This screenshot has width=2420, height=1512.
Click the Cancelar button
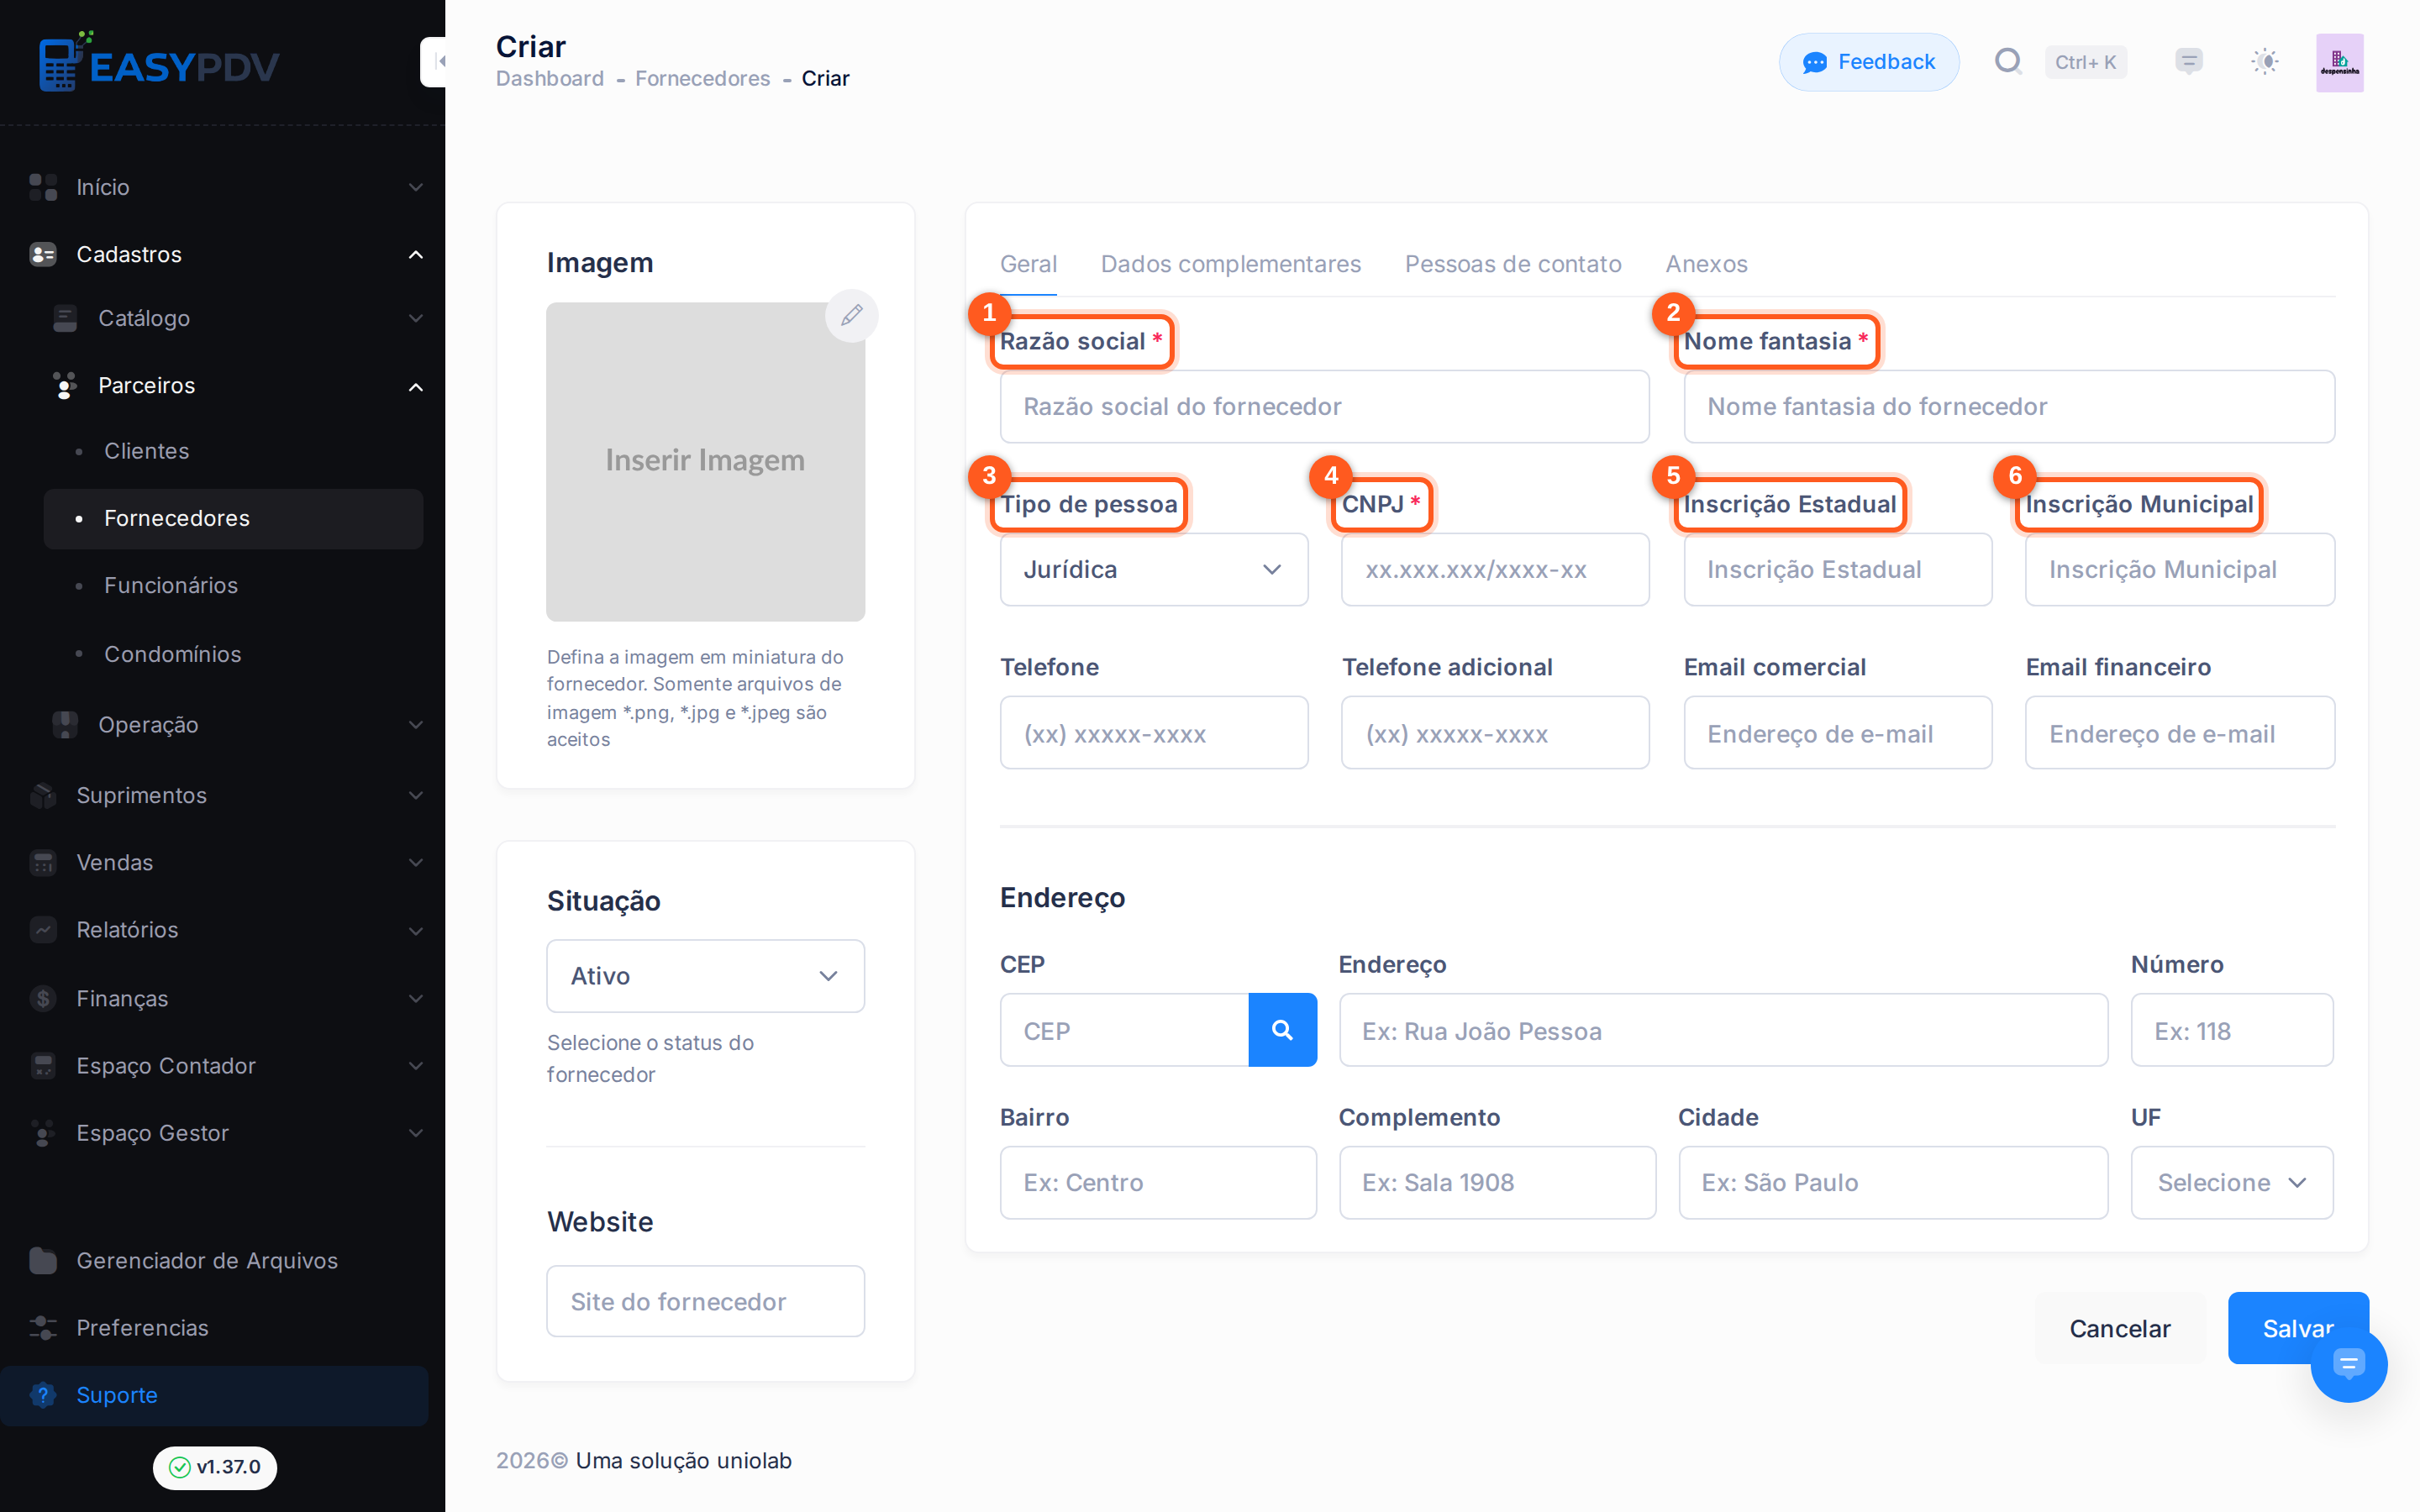point(2120,1328)
